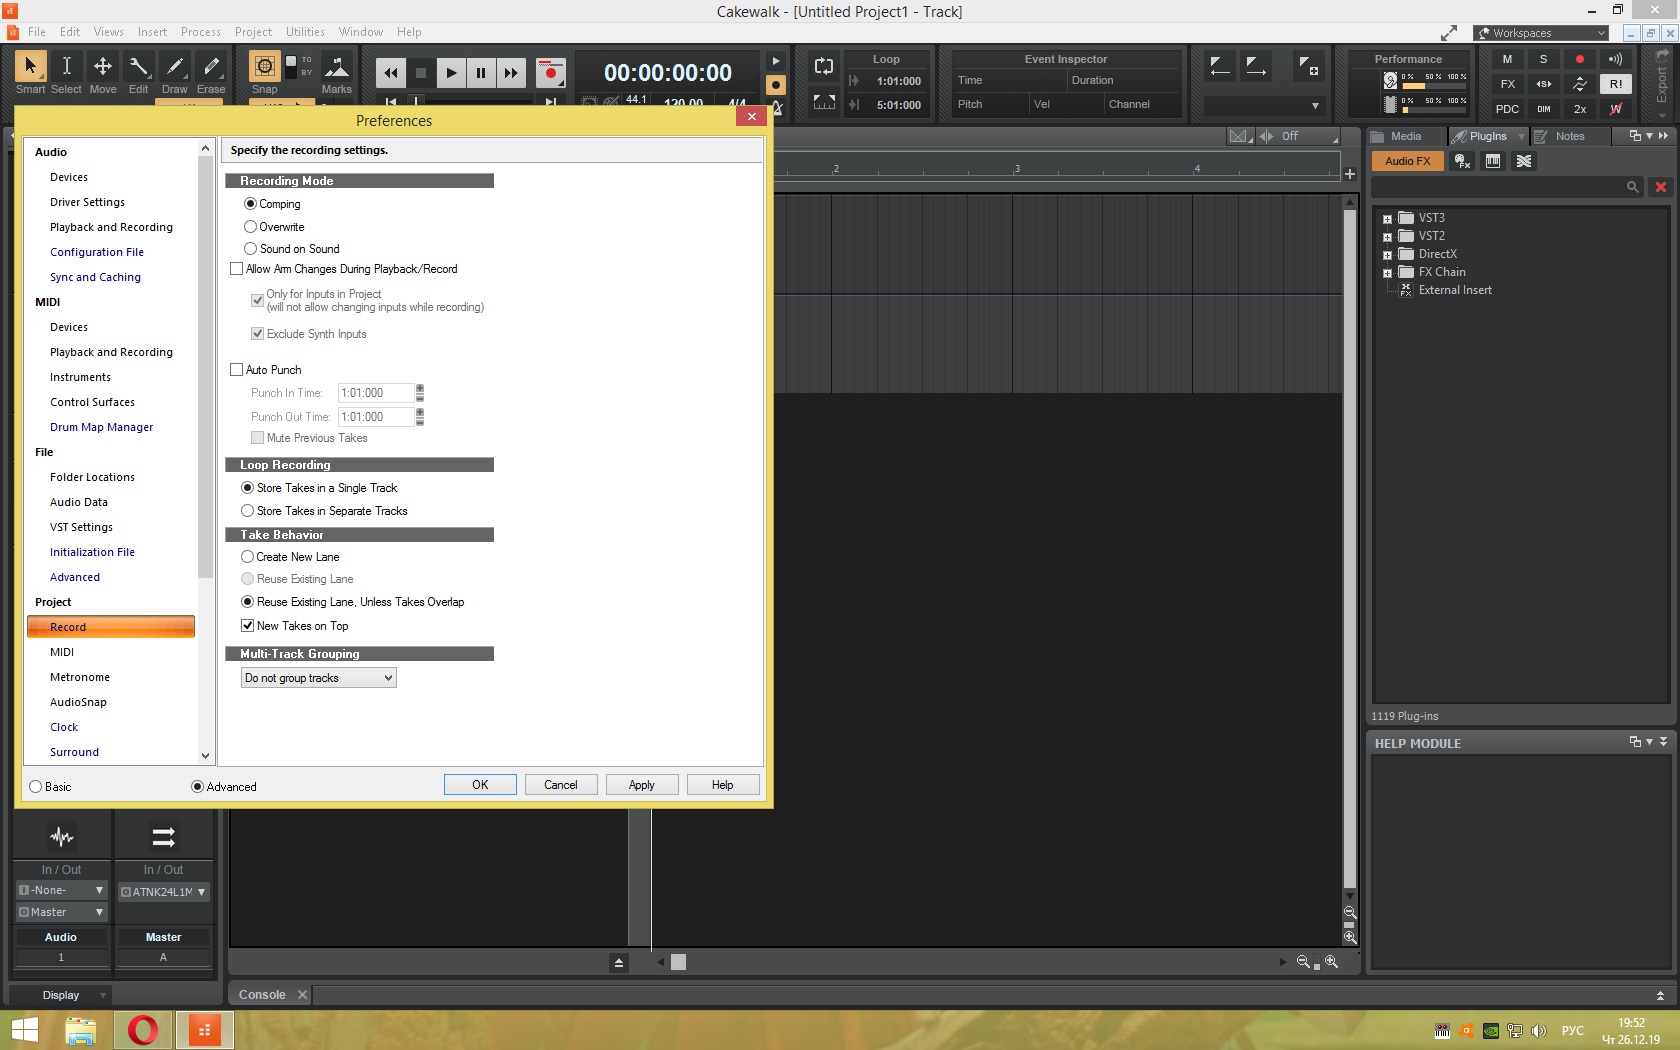Select the Audio FX filter button

[x=1408, y=161]
